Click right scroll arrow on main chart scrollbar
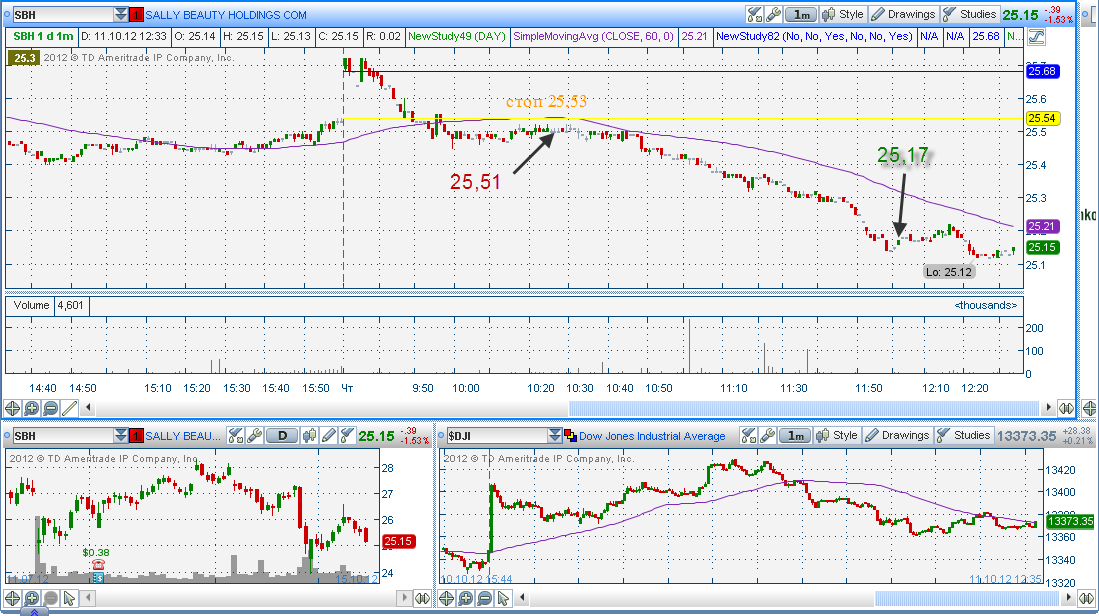This screenshot has height=616, width=1099. [1049, 407]
